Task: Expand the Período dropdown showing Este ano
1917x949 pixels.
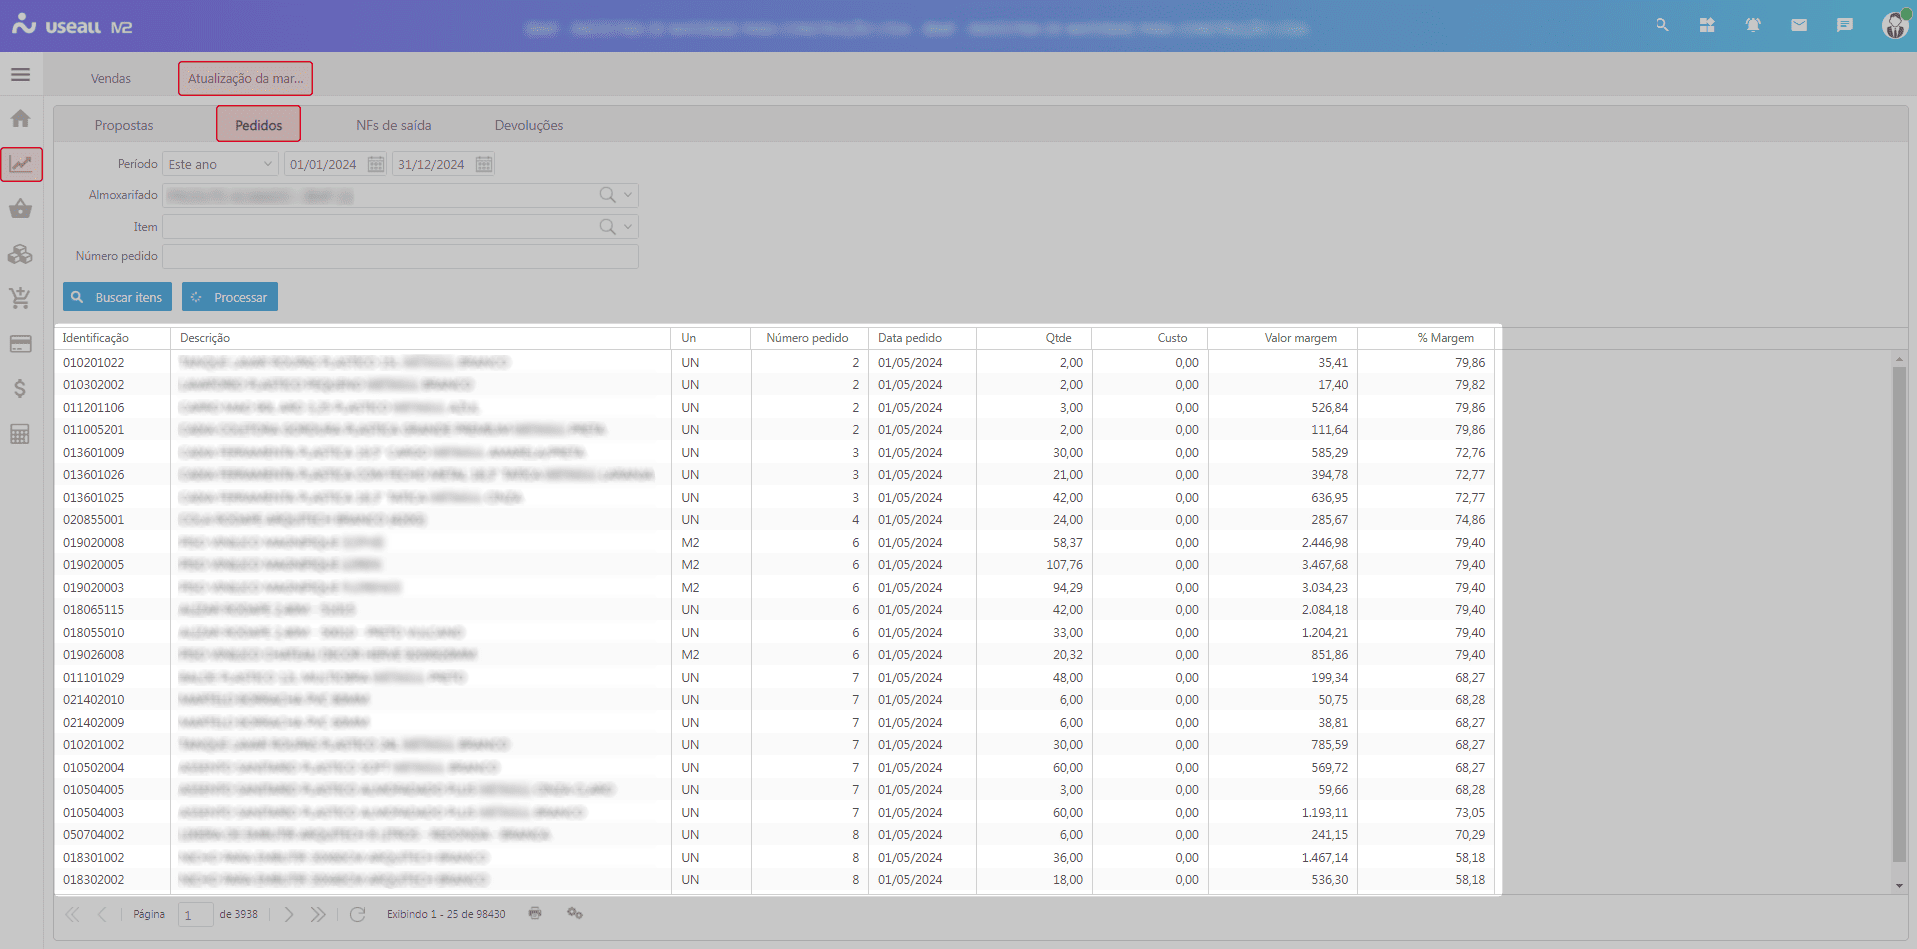Action: coord(267,164)
